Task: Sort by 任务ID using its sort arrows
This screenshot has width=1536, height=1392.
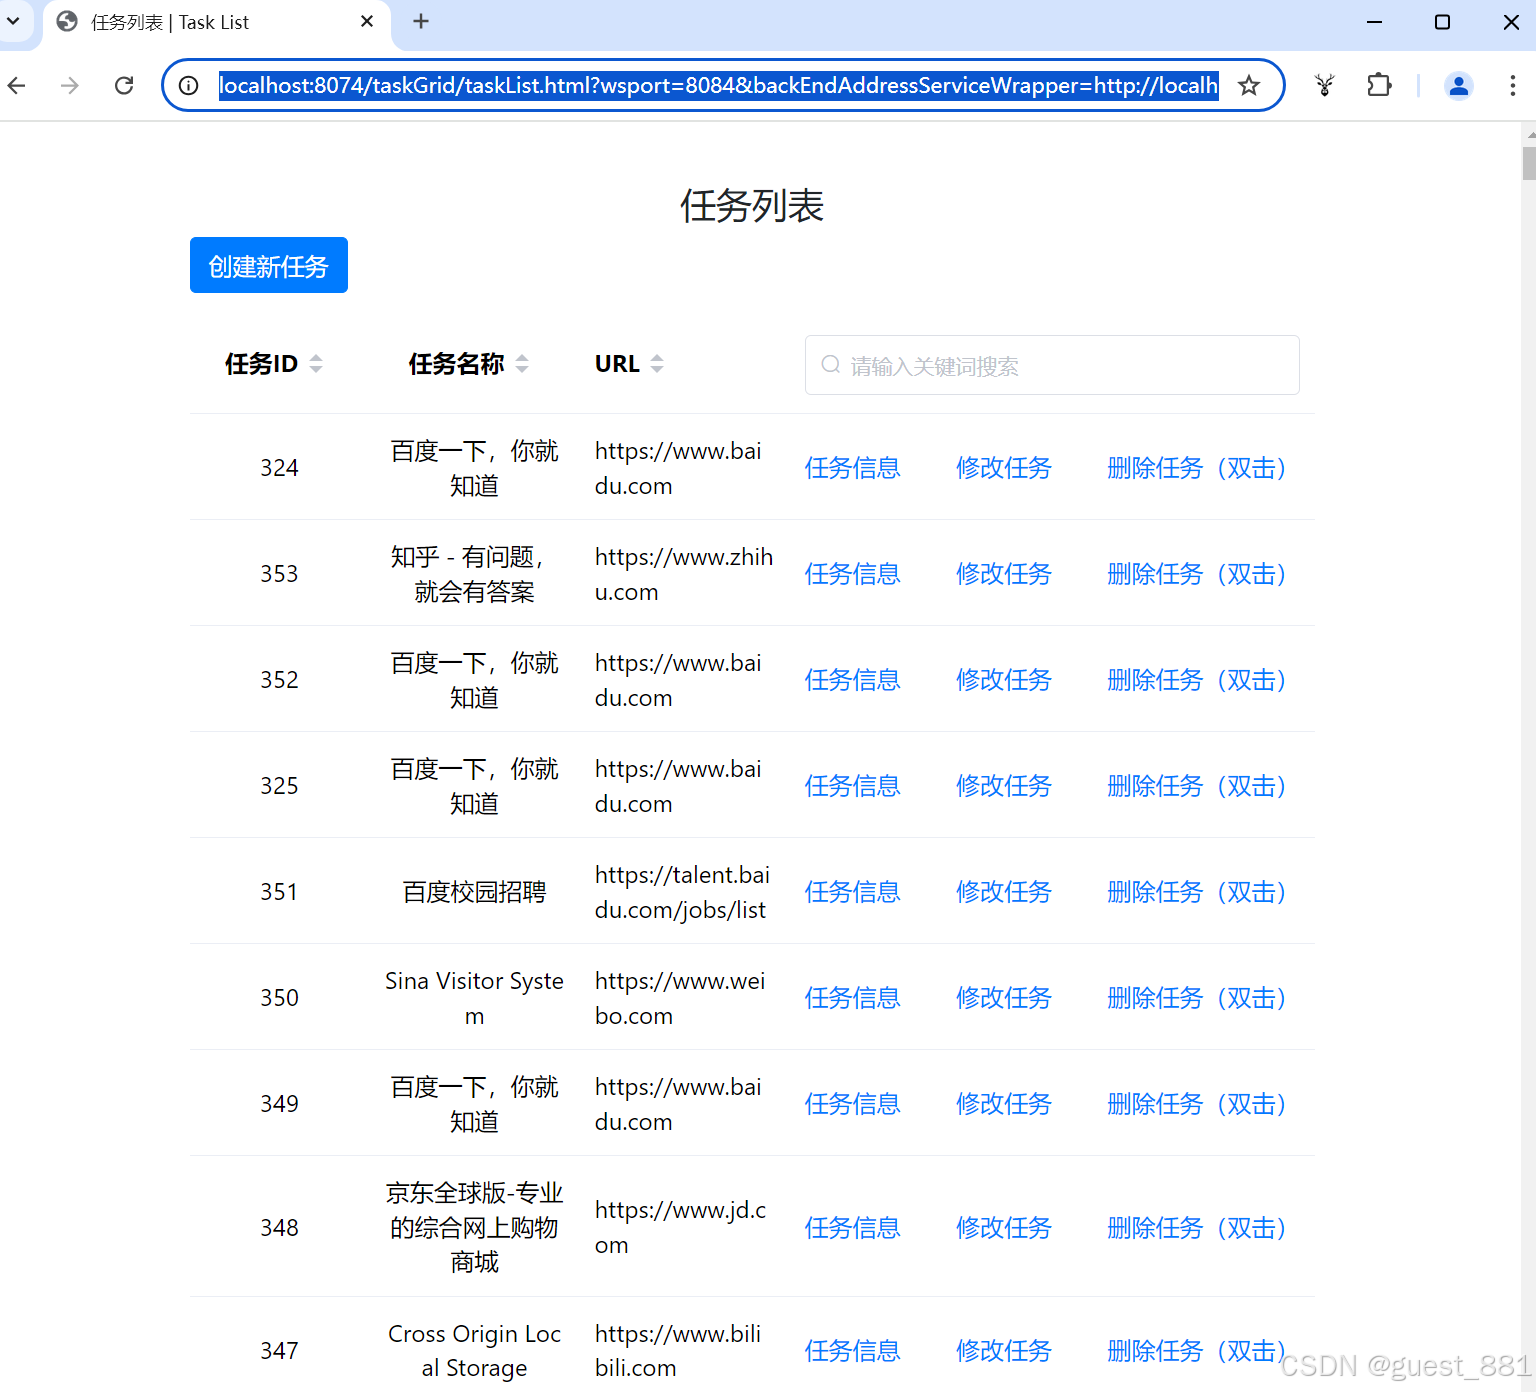Action: click(x=316, y=364)
